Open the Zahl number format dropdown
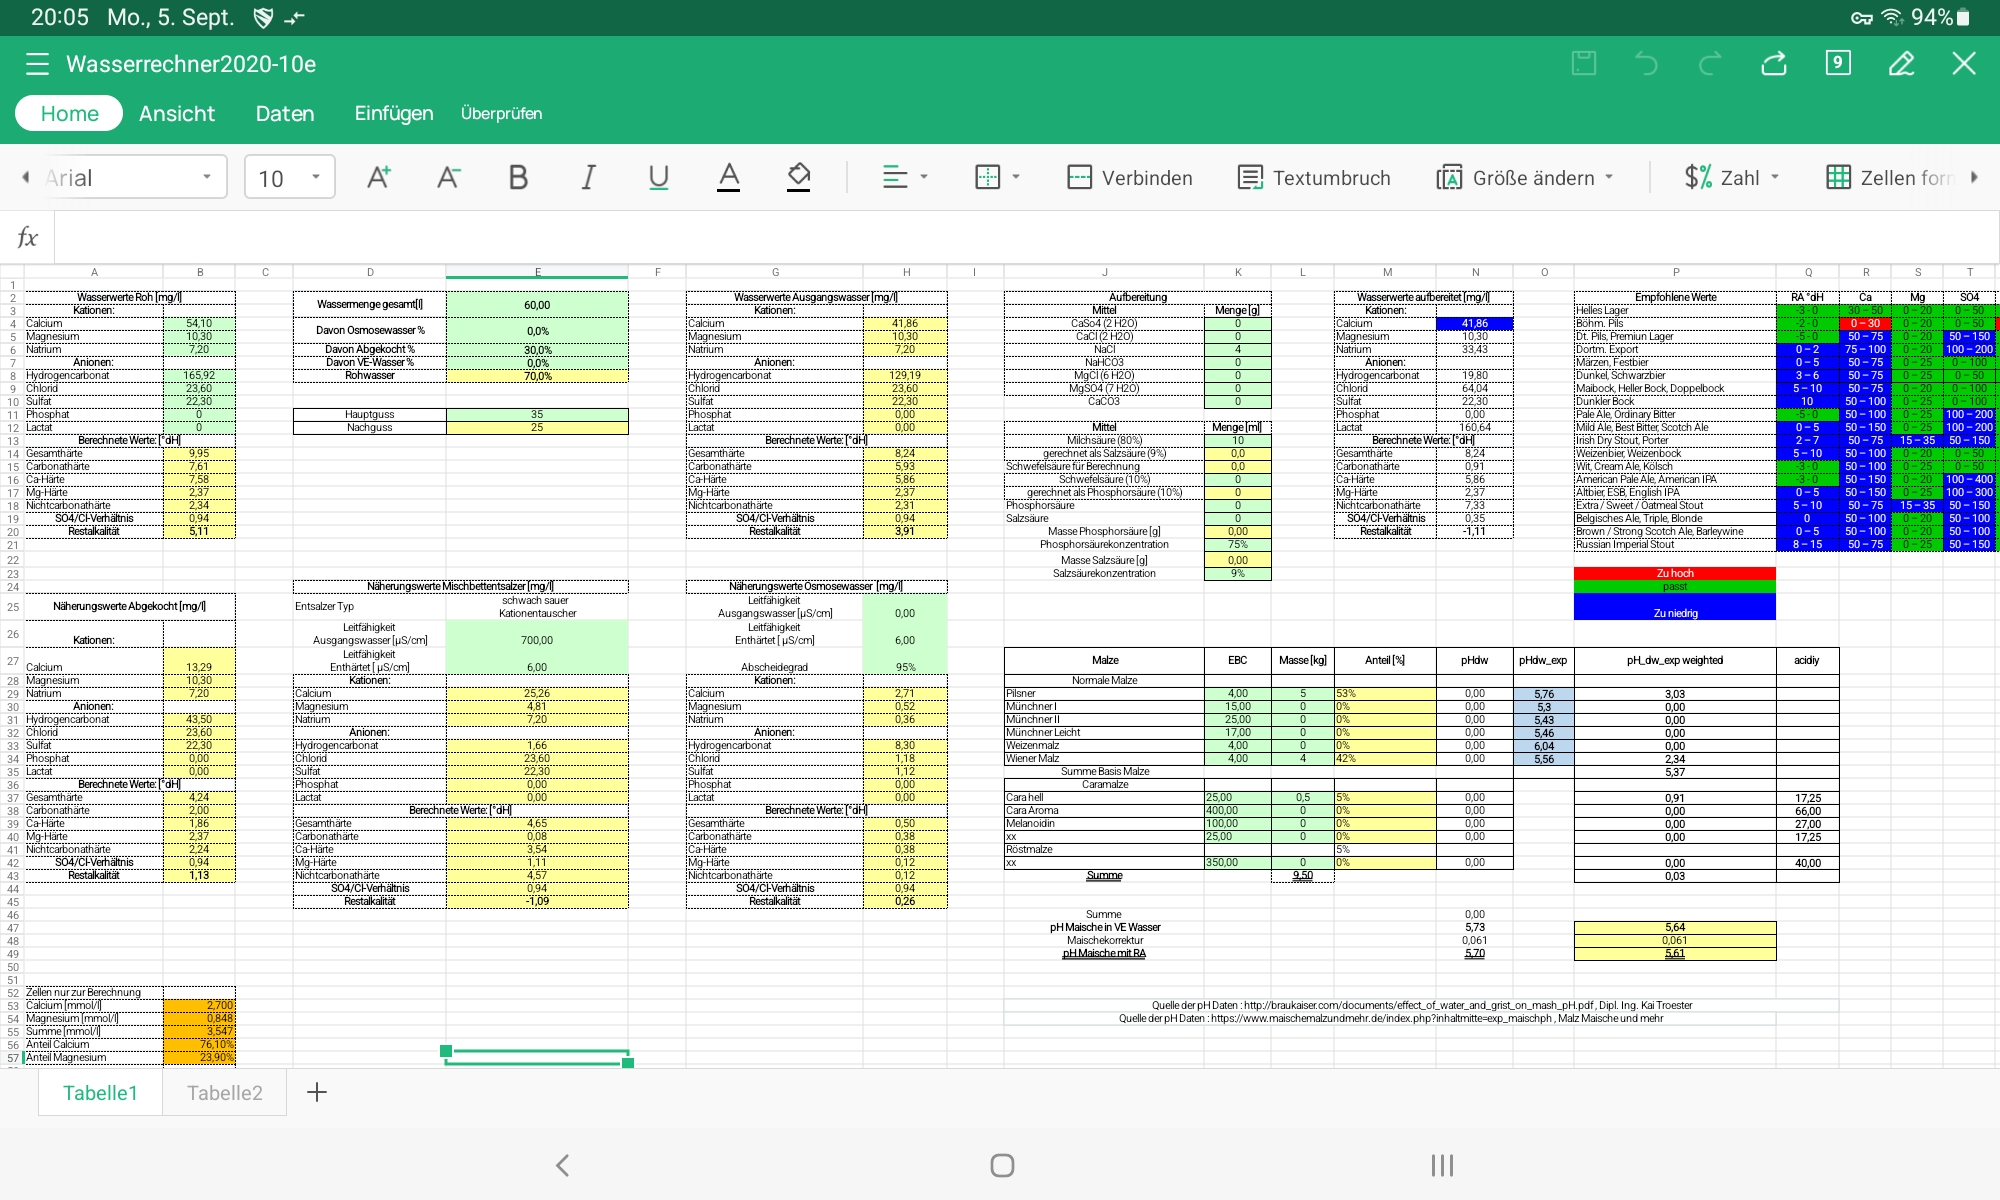2000x1200 pixels. tap(1733, 178)
